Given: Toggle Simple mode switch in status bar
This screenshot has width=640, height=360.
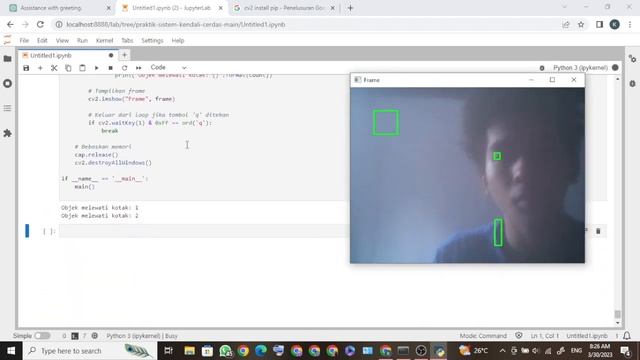Looking at the screenshot, I should [x=42, y=336].
